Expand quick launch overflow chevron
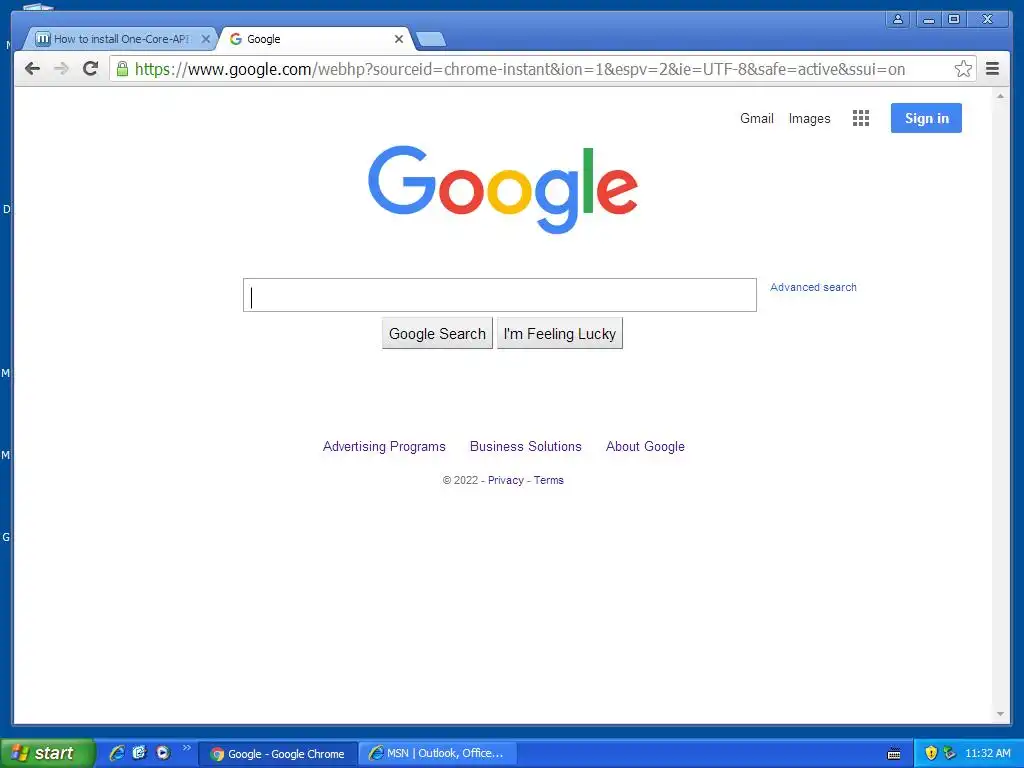Screen dimensions: 1024x768 pos(187,748)
